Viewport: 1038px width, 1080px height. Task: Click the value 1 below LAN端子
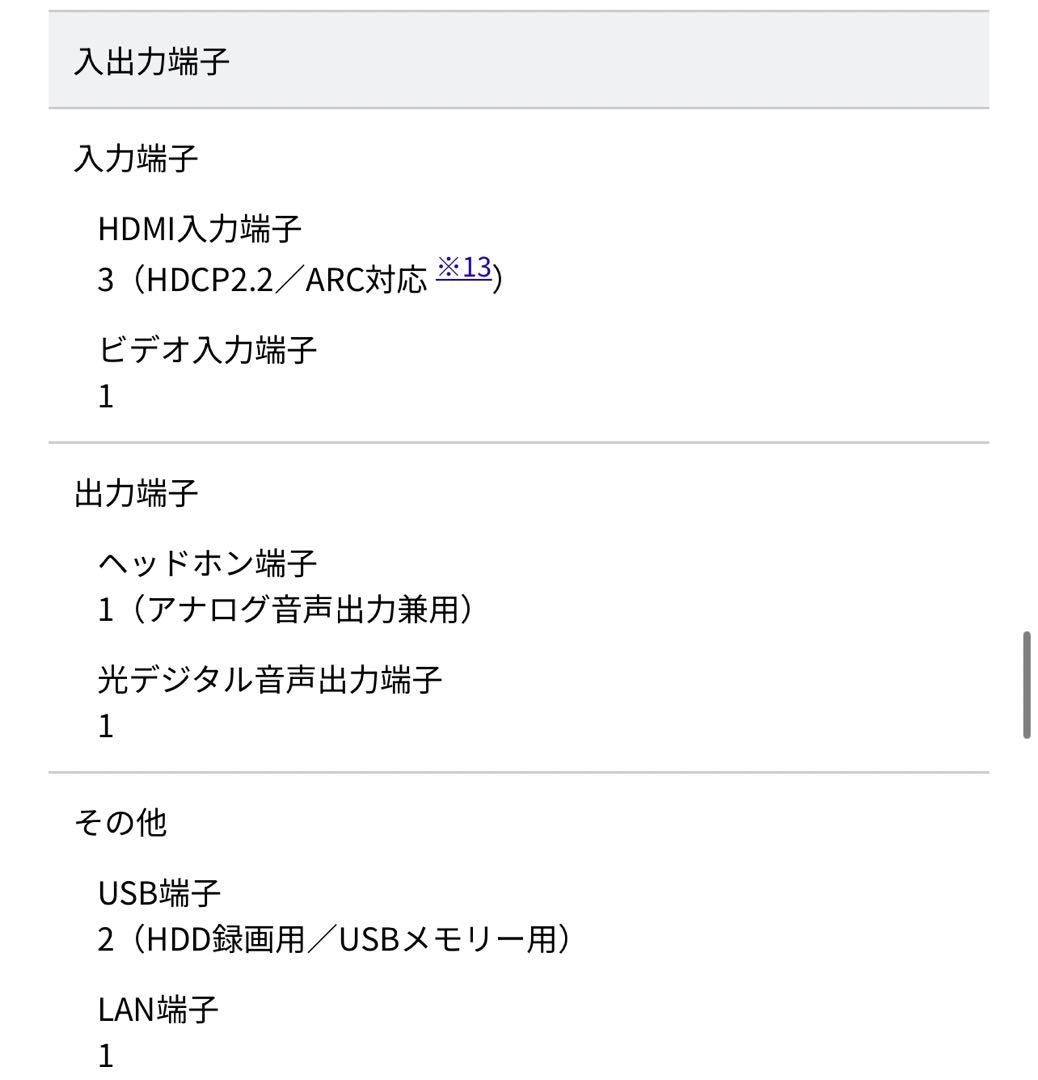[x=106, y=1057]
